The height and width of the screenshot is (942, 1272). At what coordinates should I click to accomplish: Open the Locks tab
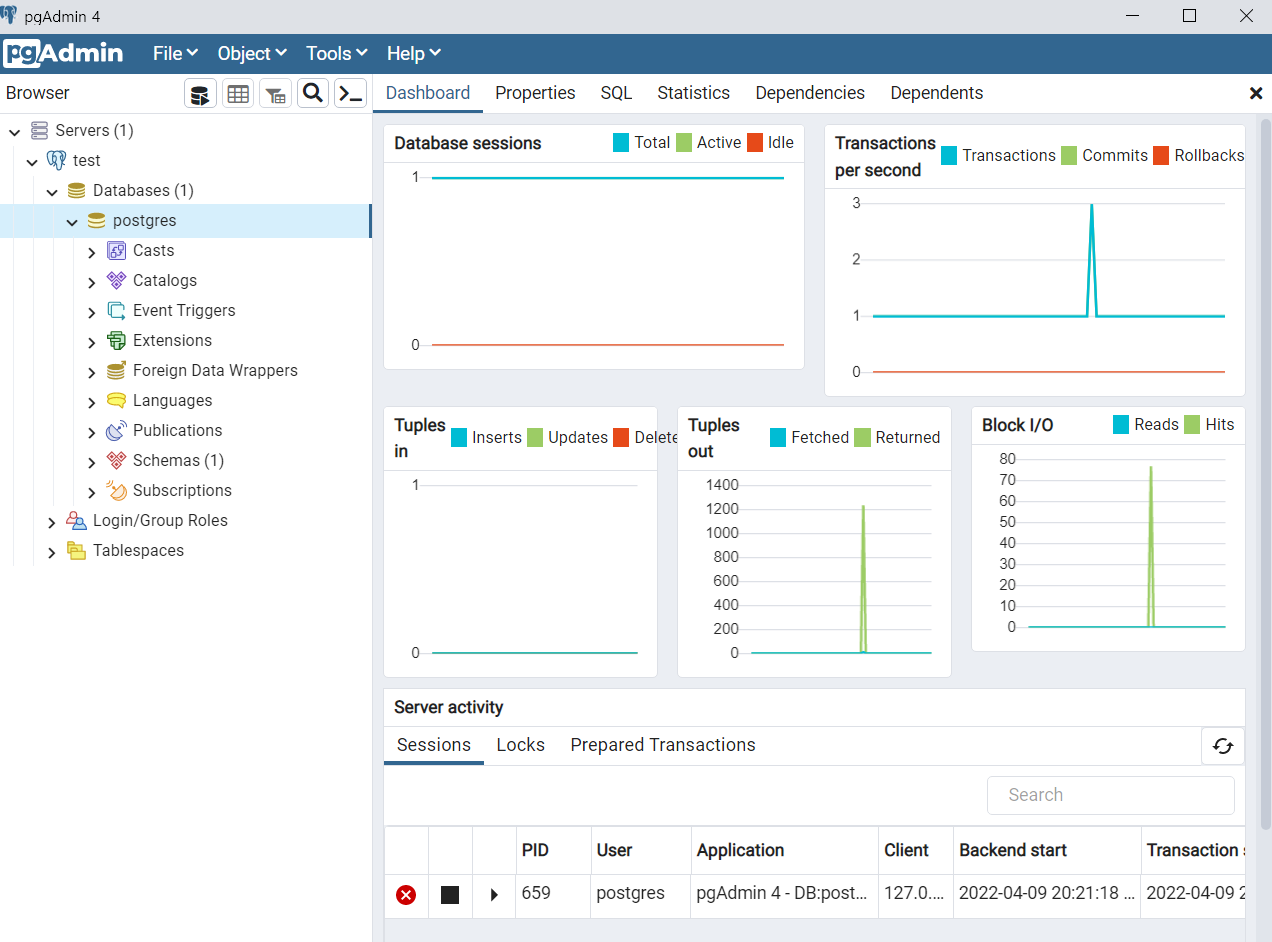520,745
